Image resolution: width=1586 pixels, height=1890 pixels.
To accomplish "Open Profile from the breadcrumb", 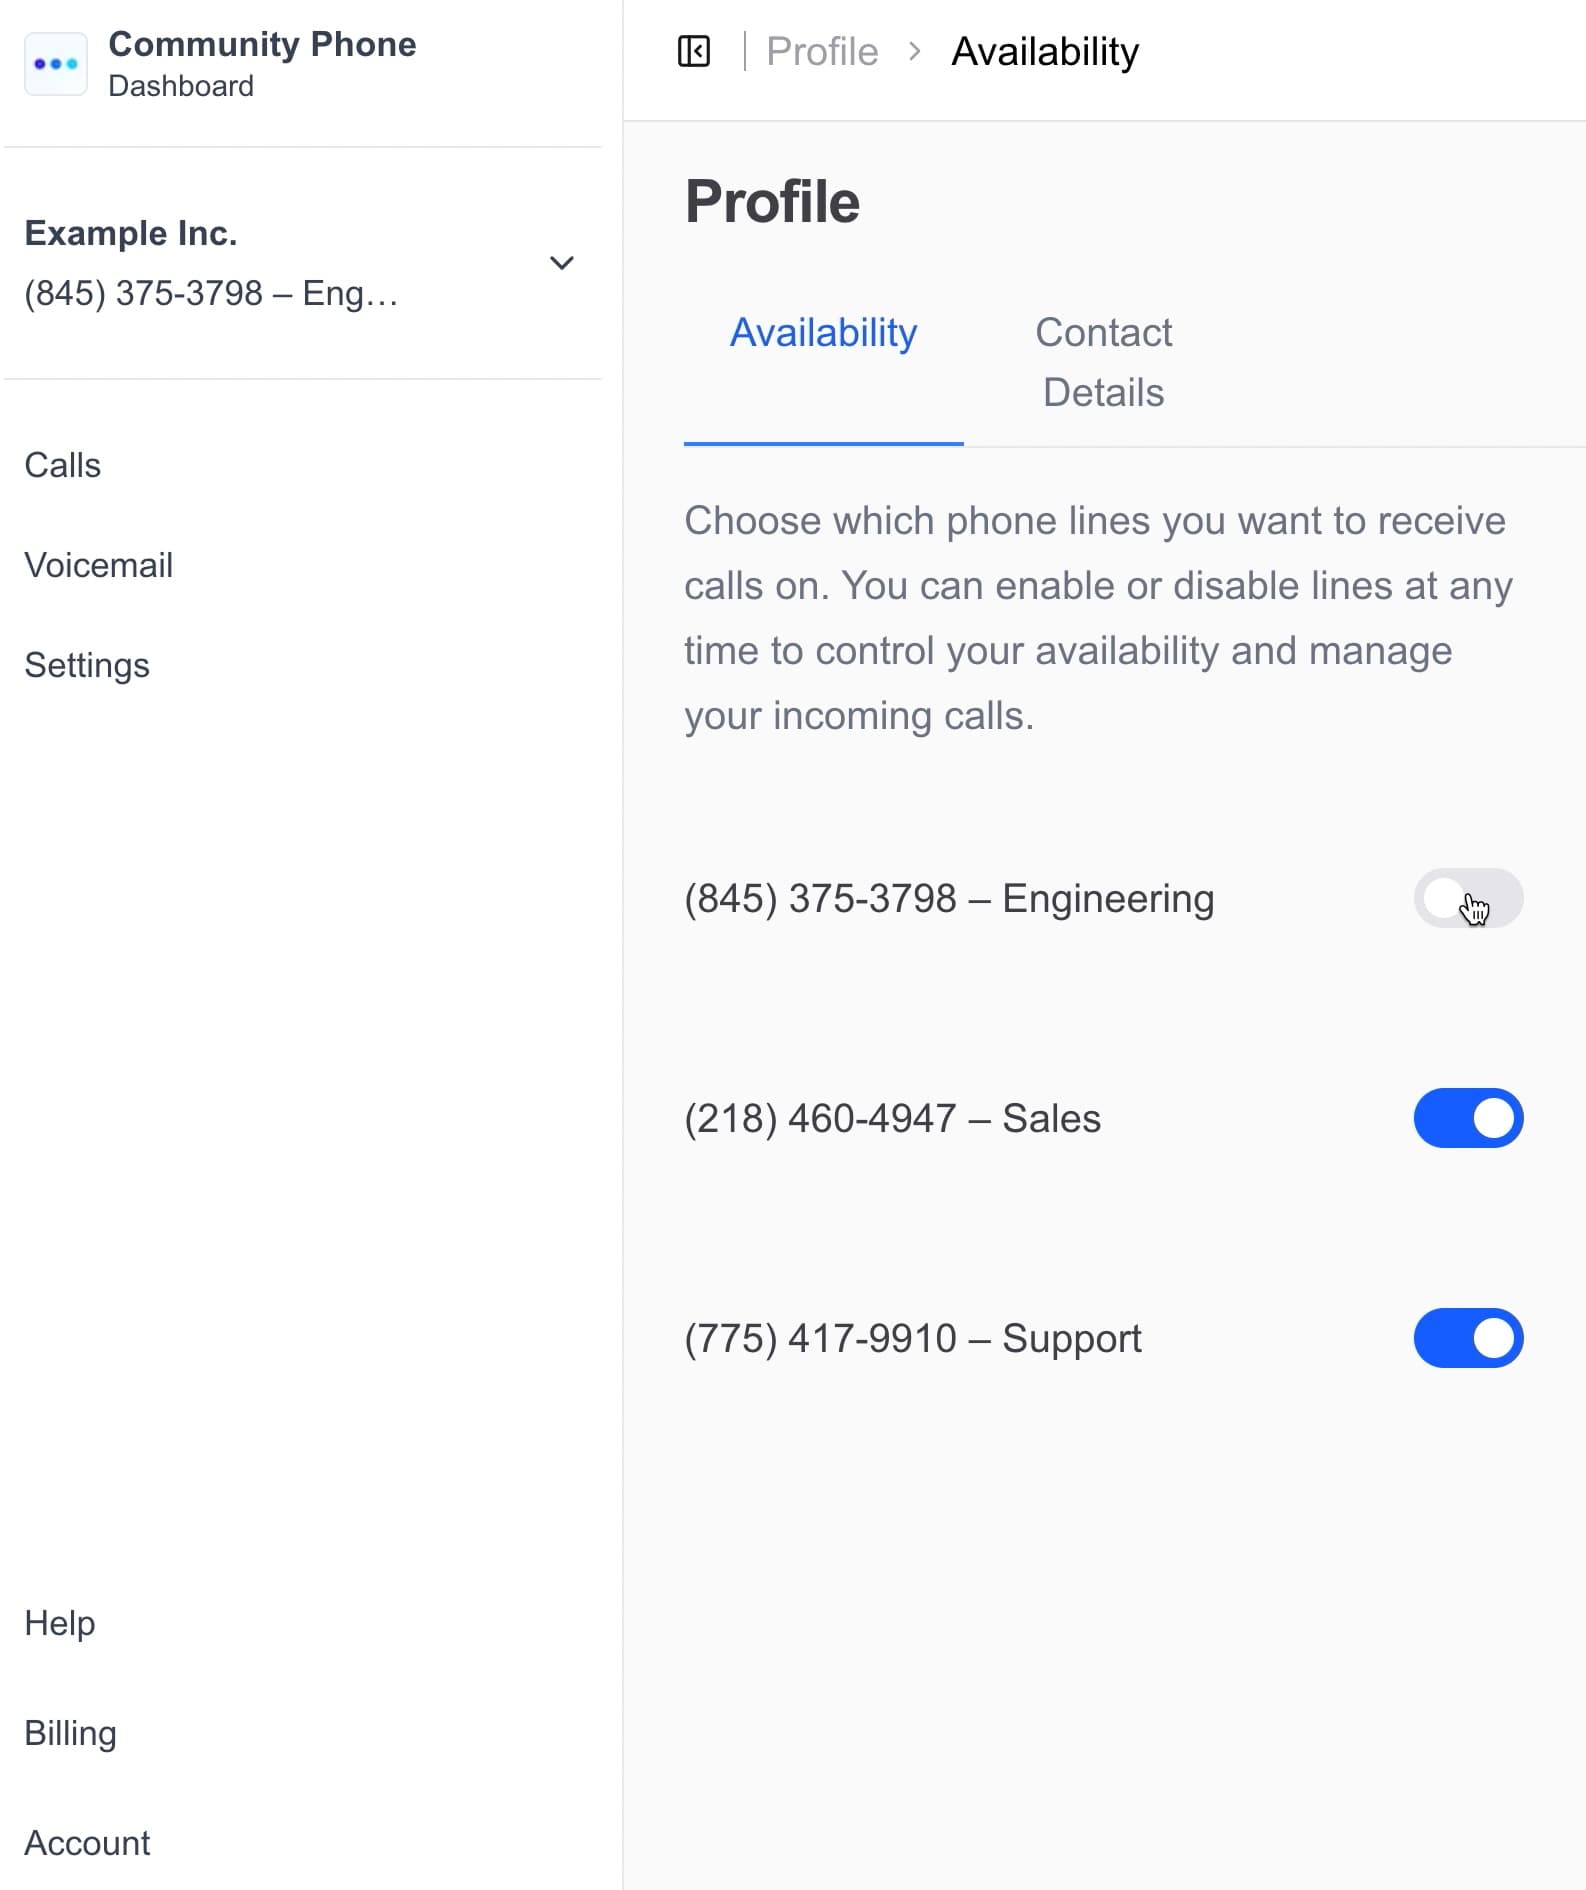I will pyautogui.click(x=820, y=50).
